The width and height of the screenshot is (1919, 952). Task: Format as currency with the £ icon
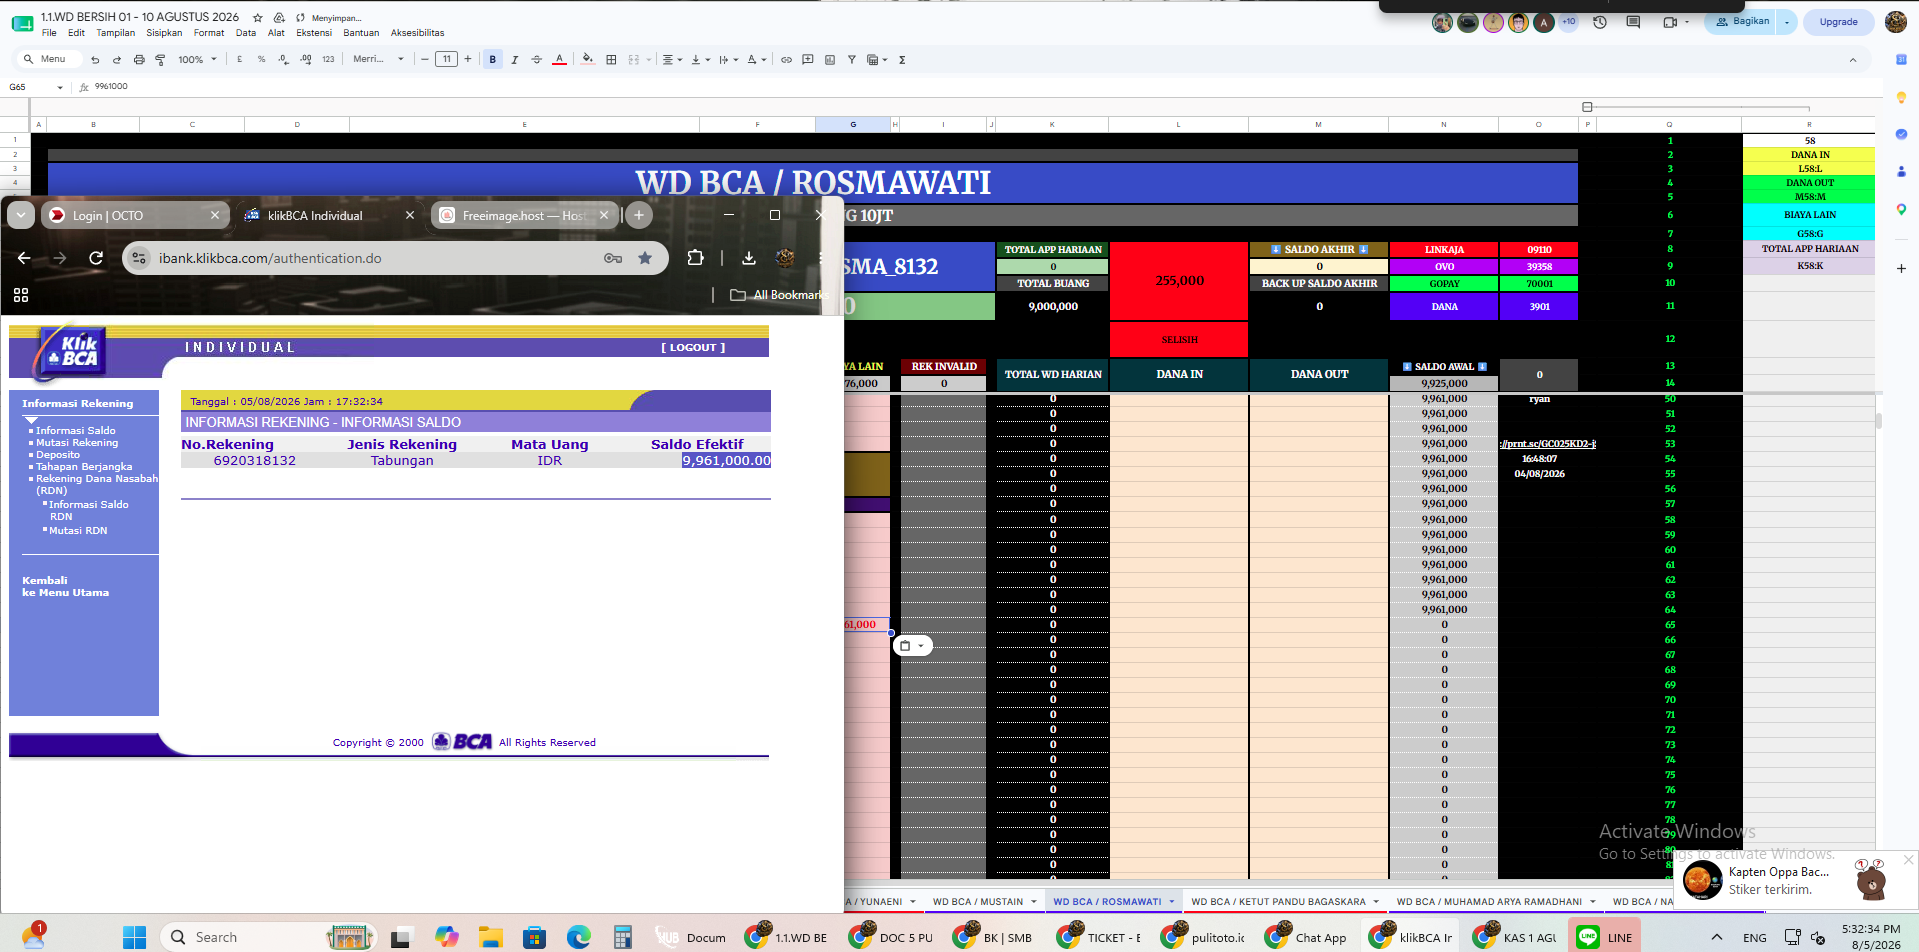coord(240,60)
